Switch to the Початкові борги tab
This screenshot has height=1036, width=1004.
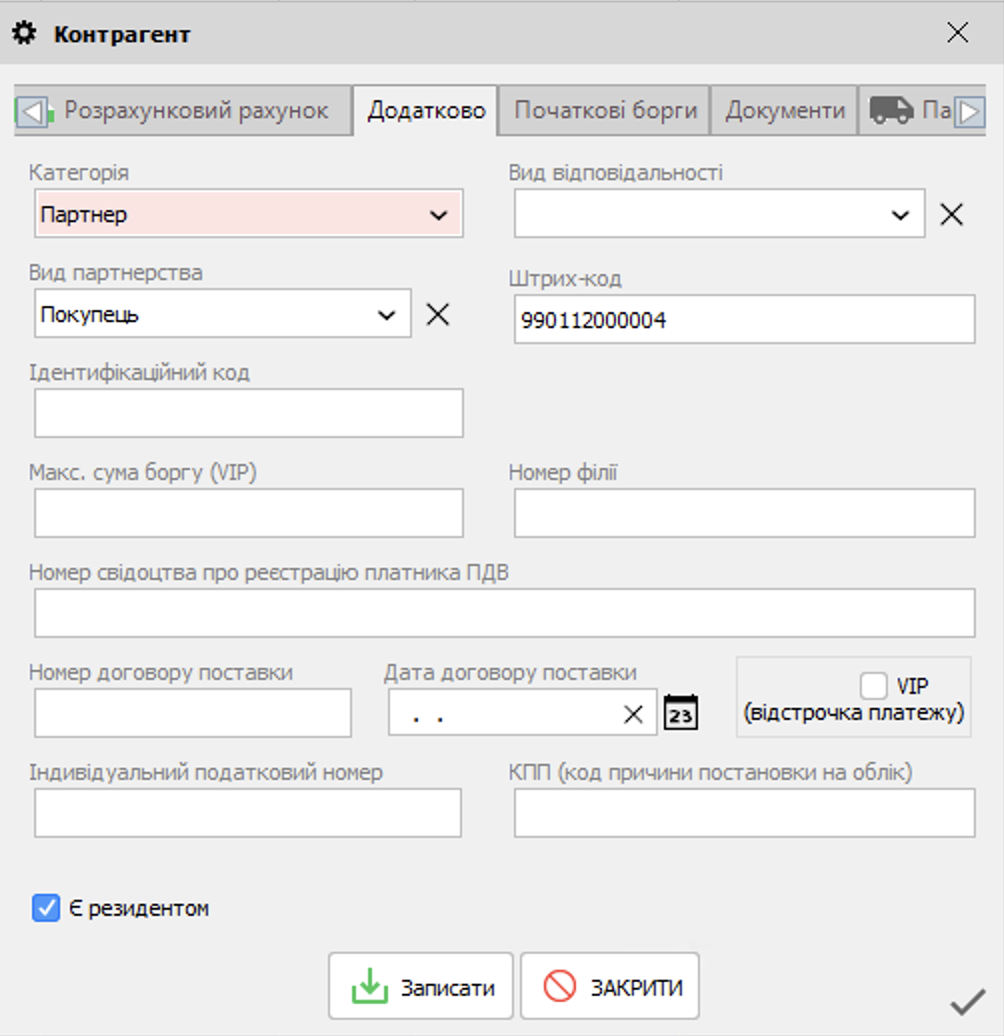tap(605, 110)
